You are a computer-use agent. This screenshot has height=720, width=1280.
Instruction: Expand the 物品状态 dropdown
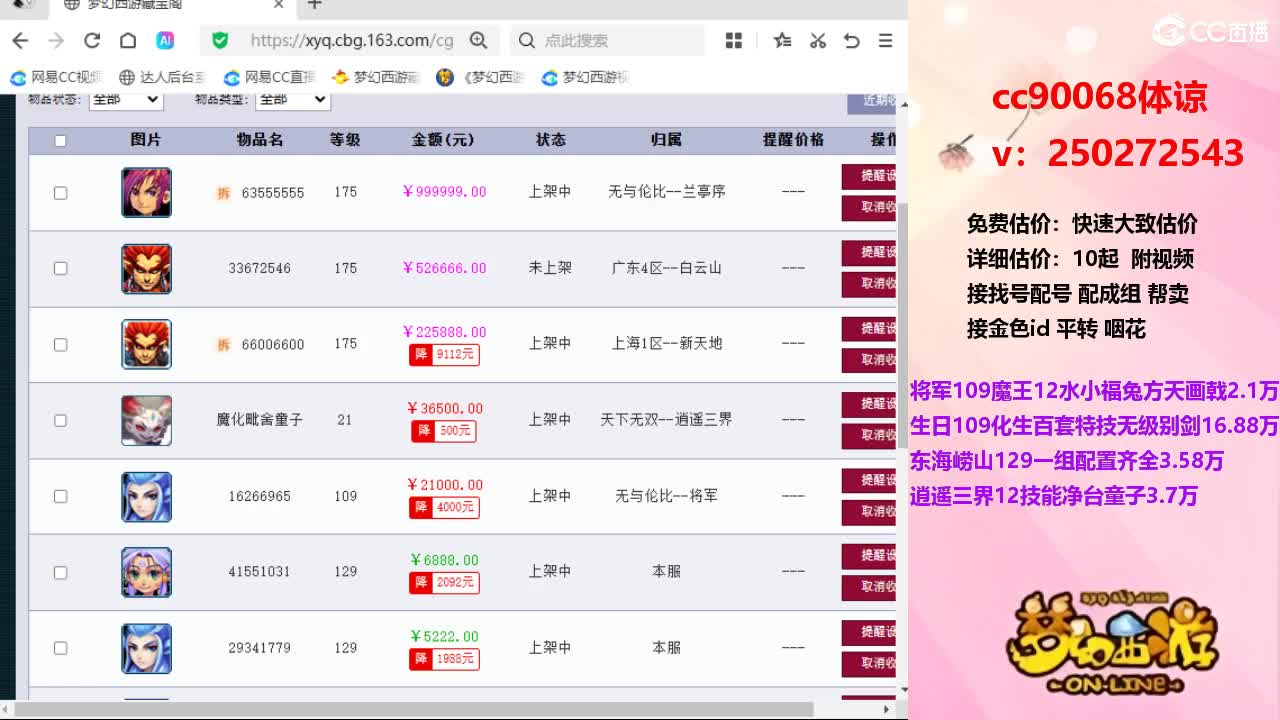(x=125, y=99)
